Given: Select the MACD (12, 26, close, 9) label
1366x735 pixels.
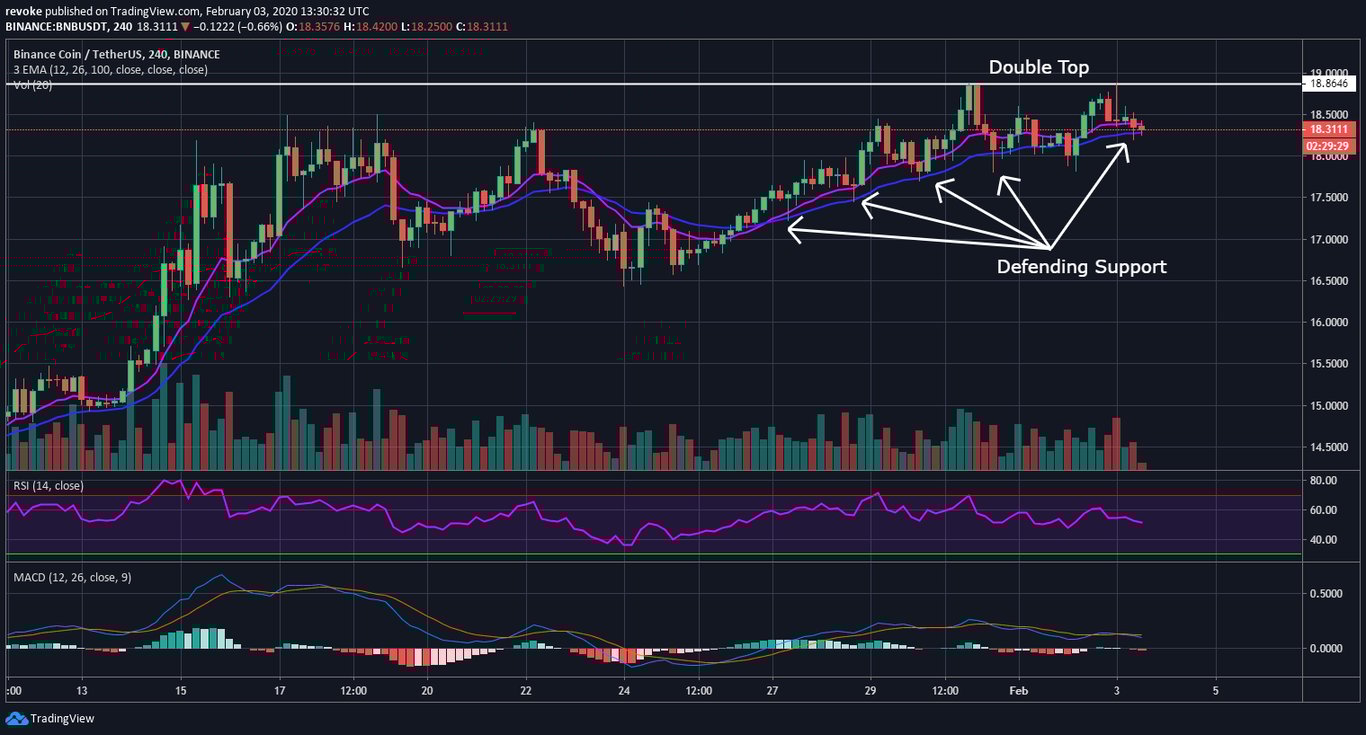Looking at the screenshot, I should 70,577.
